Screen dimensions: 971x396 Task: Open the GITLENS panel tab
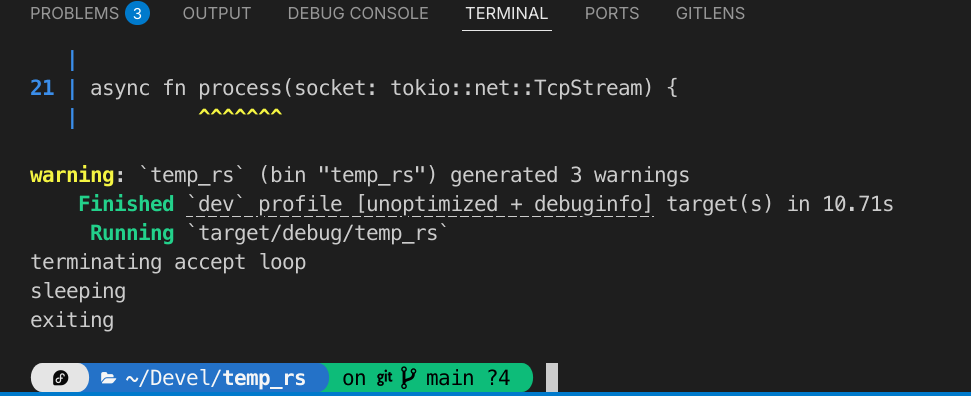710,13
